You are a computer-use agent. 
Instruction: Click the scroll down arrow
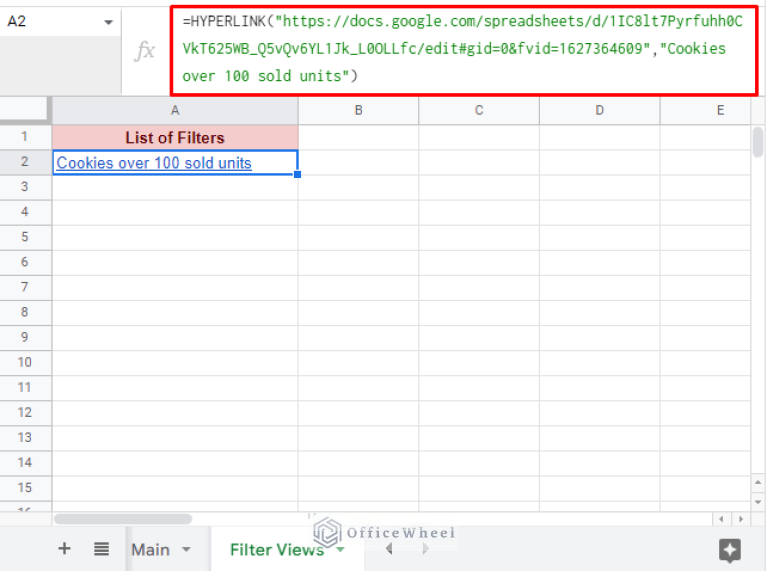pyautogui.click(x=758, y=502)
